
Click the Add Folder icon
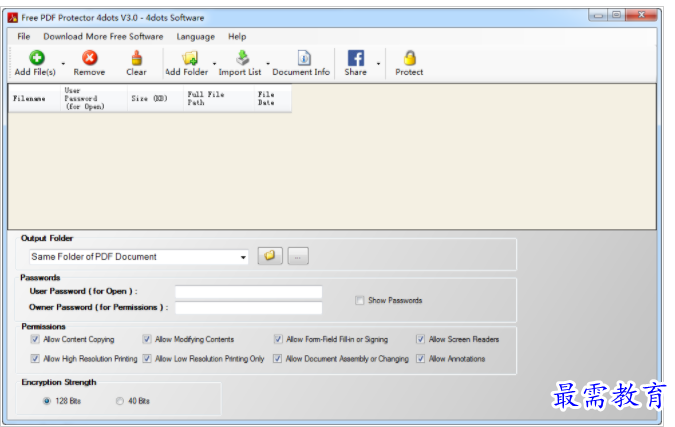(190, 58)
